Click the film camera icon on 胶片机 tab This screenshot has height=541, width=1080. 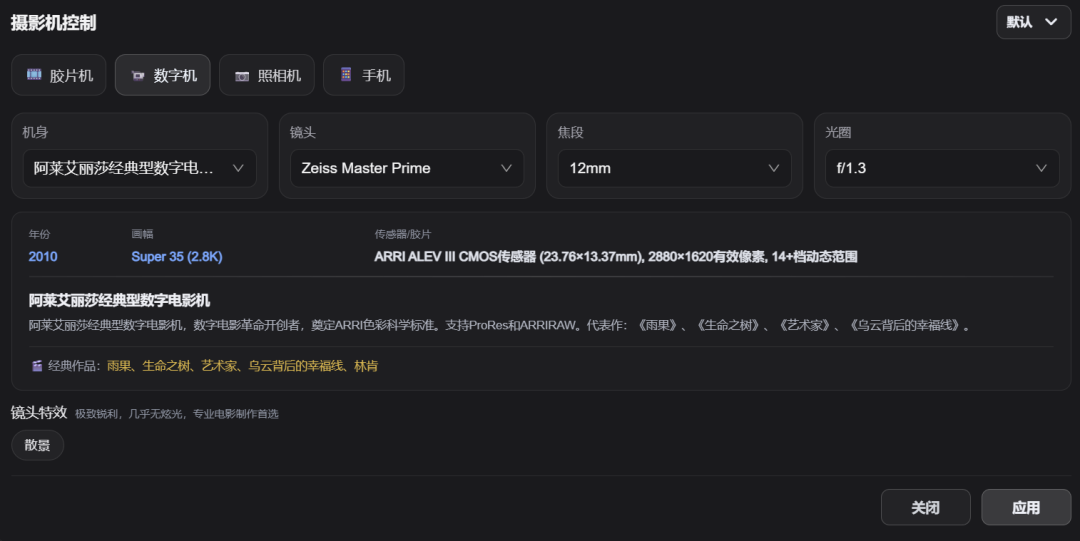pyautogui.click(x=34, y=74)
